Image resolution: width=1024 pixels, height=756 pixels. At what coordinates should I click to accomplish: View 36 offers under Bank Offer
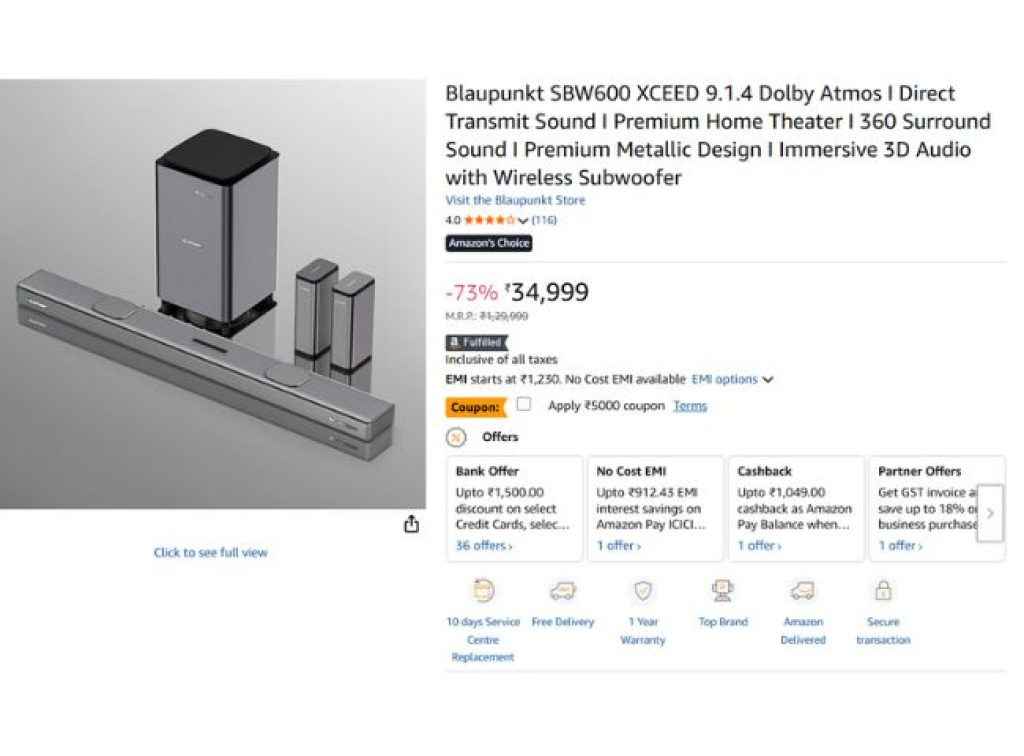(x=484, y=546)
